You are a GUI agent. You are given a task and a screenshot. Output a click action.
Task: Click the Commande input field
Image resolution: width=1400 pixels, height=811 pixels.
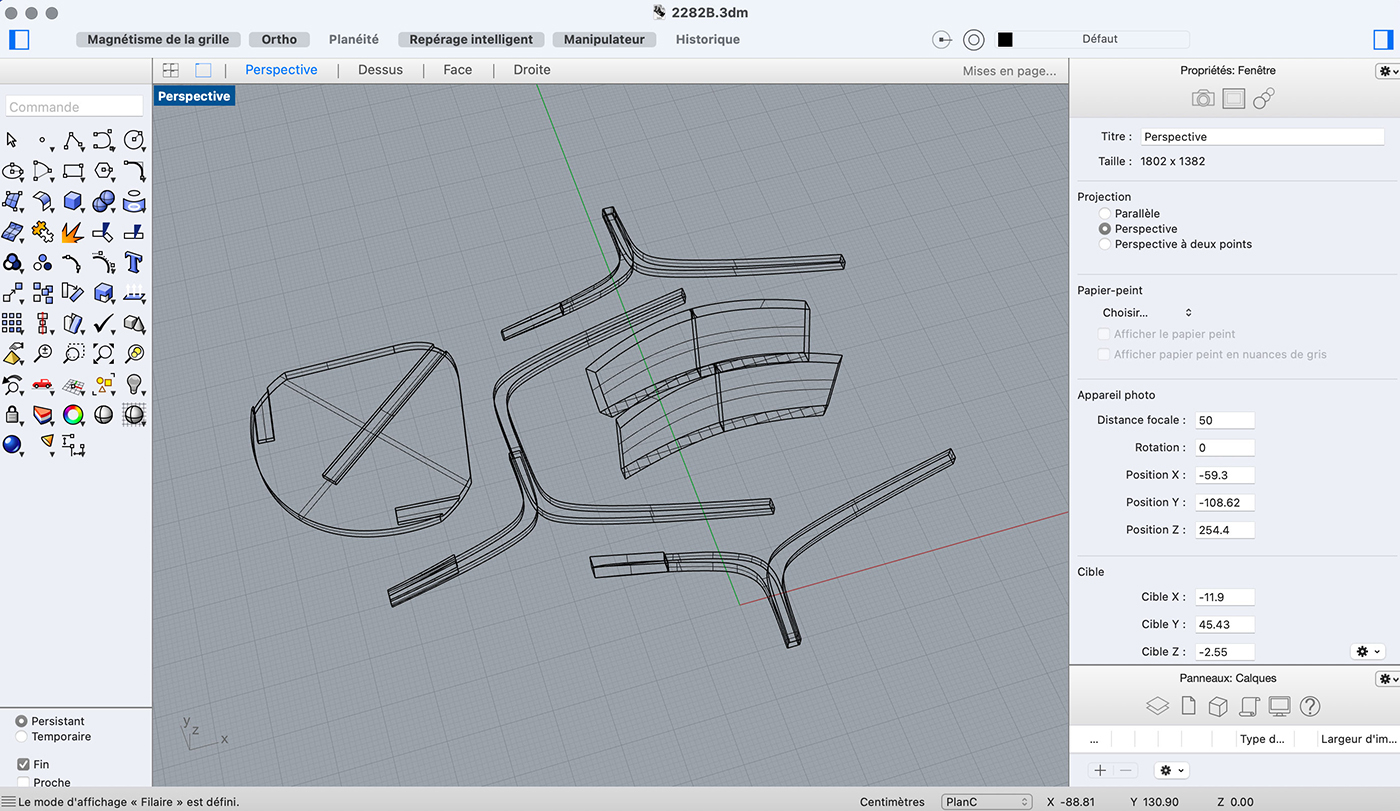tap(75, 107)
